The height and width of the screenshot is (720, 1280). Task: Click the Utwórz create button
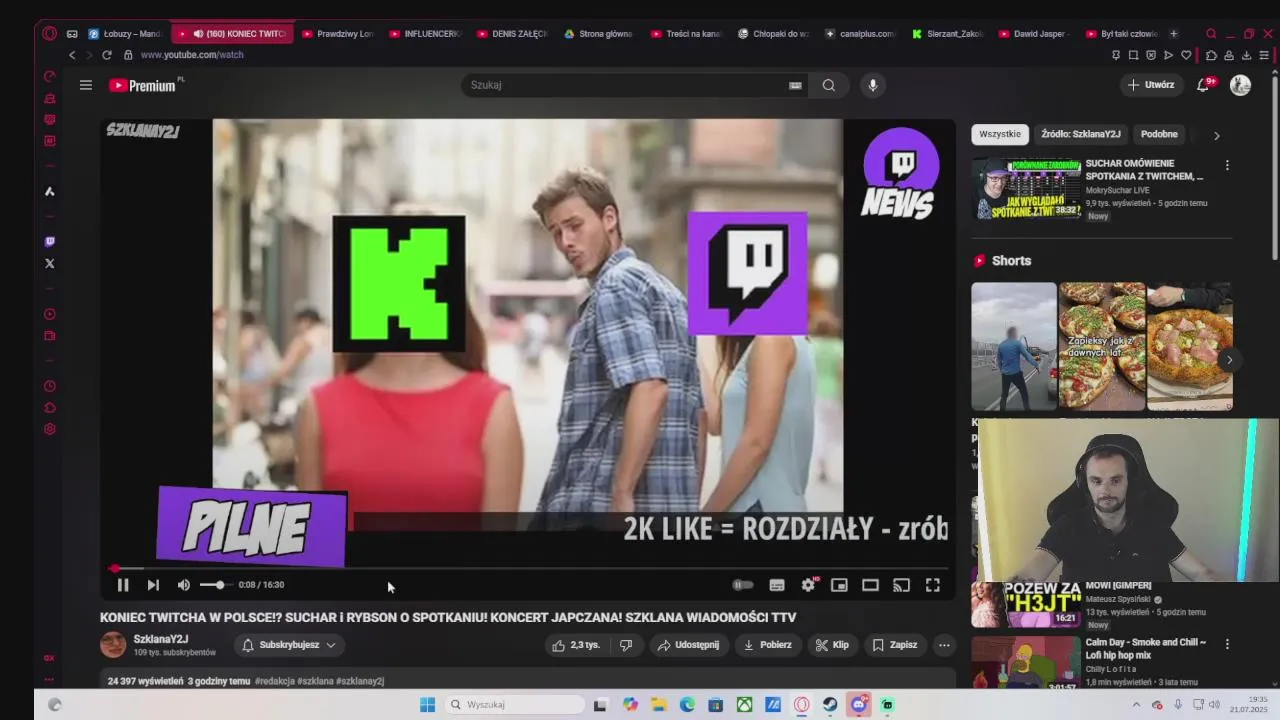click(x=1151, y=85)
